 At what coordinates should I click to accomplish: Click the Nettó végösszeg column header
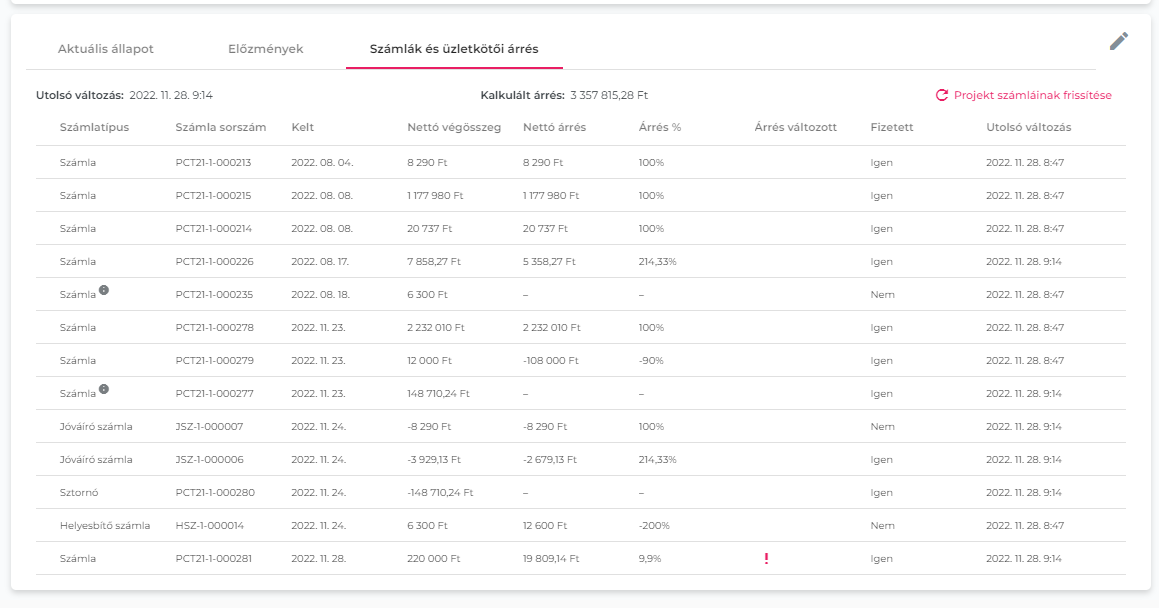454,127
